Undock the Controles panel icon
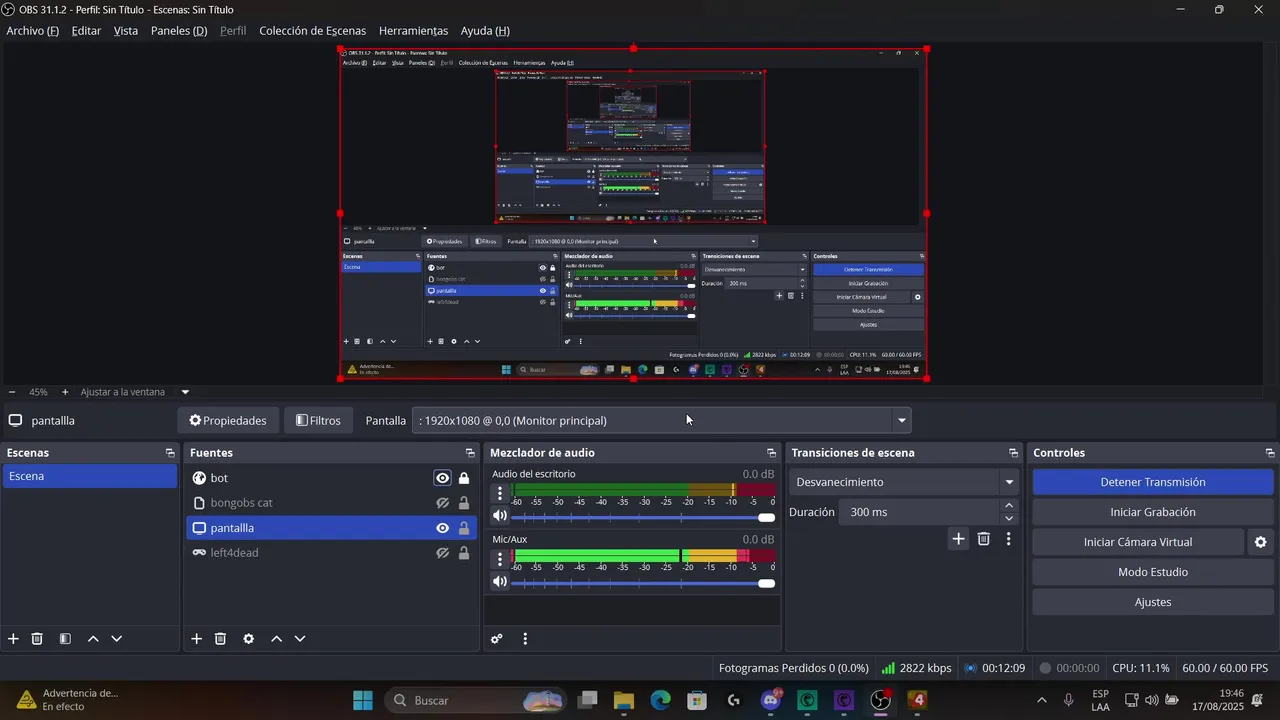This screenshot has width=1280, height=720. pos(1270,453)
